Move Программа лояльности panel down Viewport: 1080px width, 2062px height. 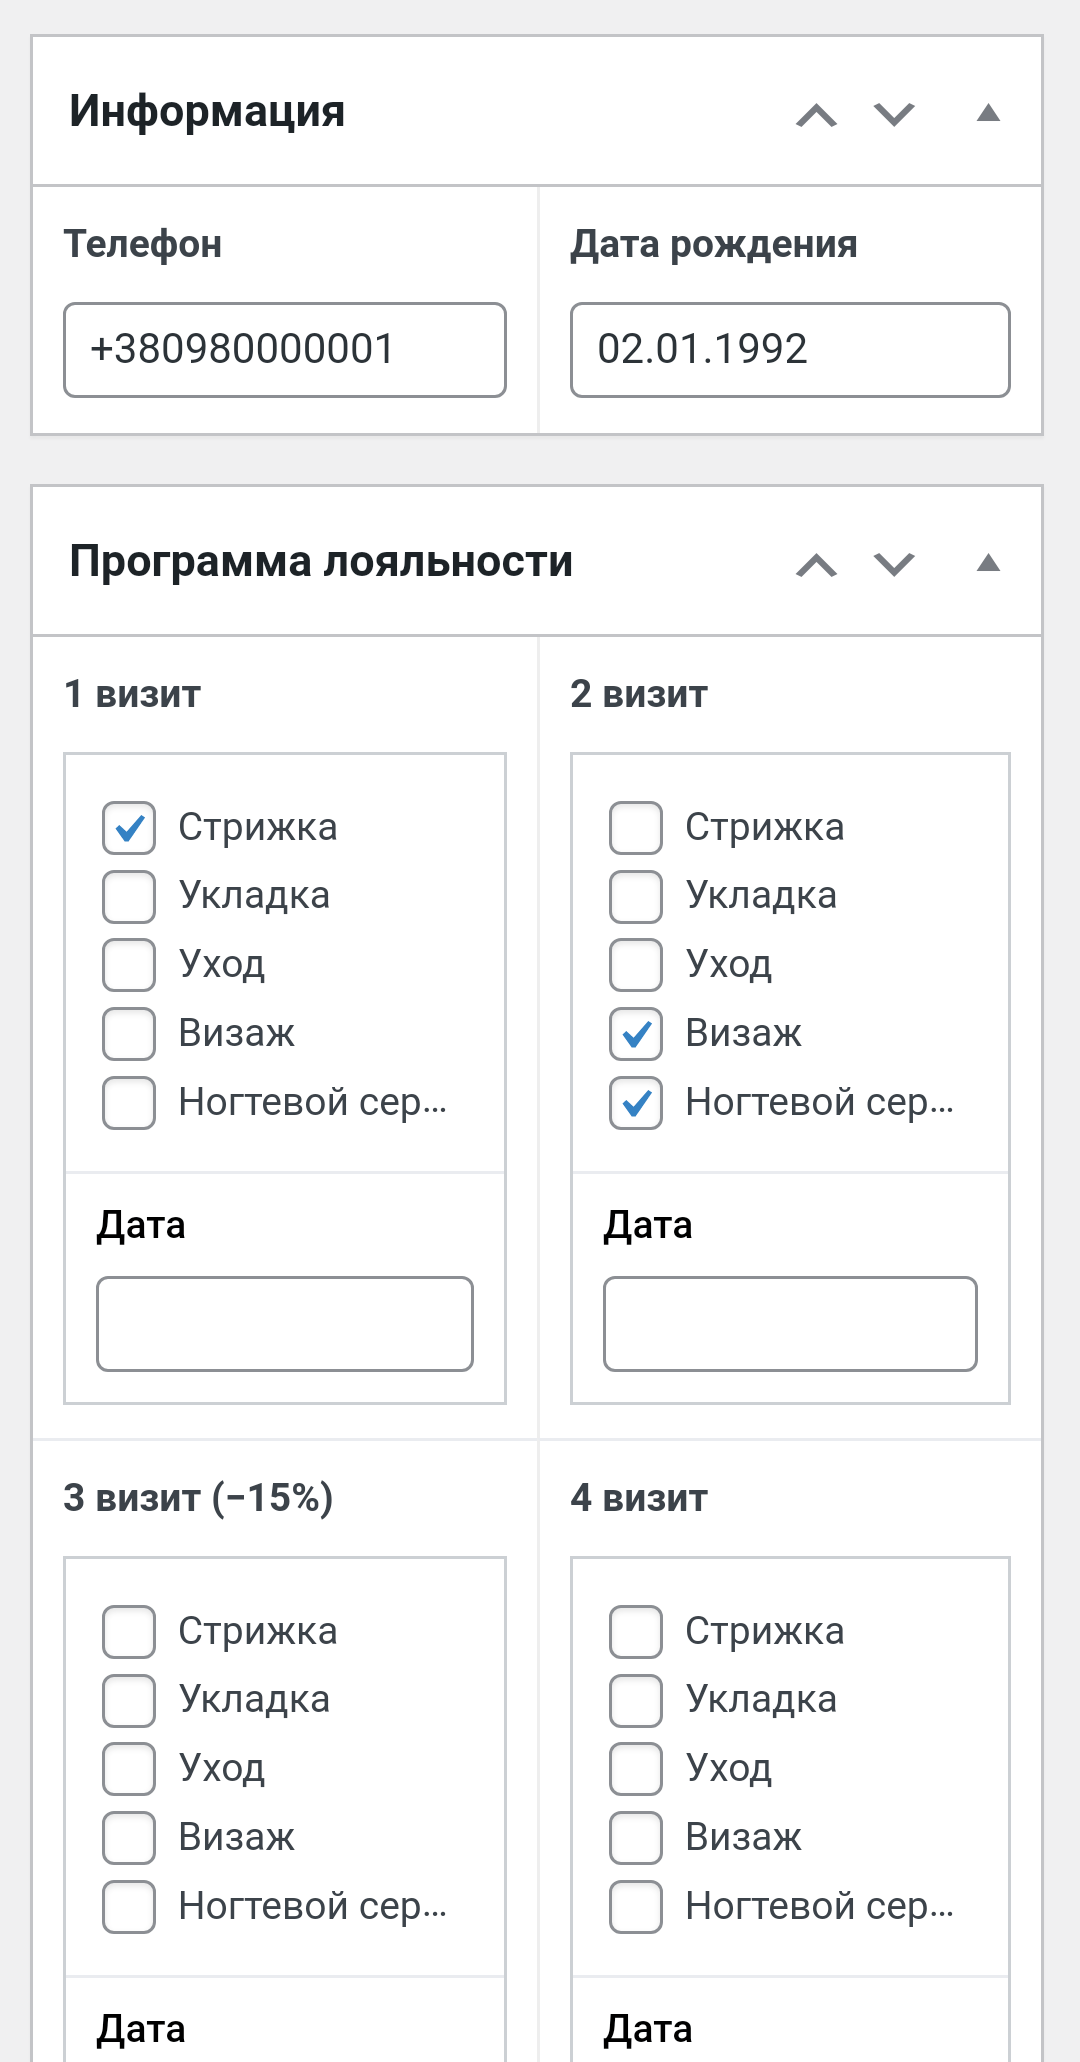pos(894,564)
